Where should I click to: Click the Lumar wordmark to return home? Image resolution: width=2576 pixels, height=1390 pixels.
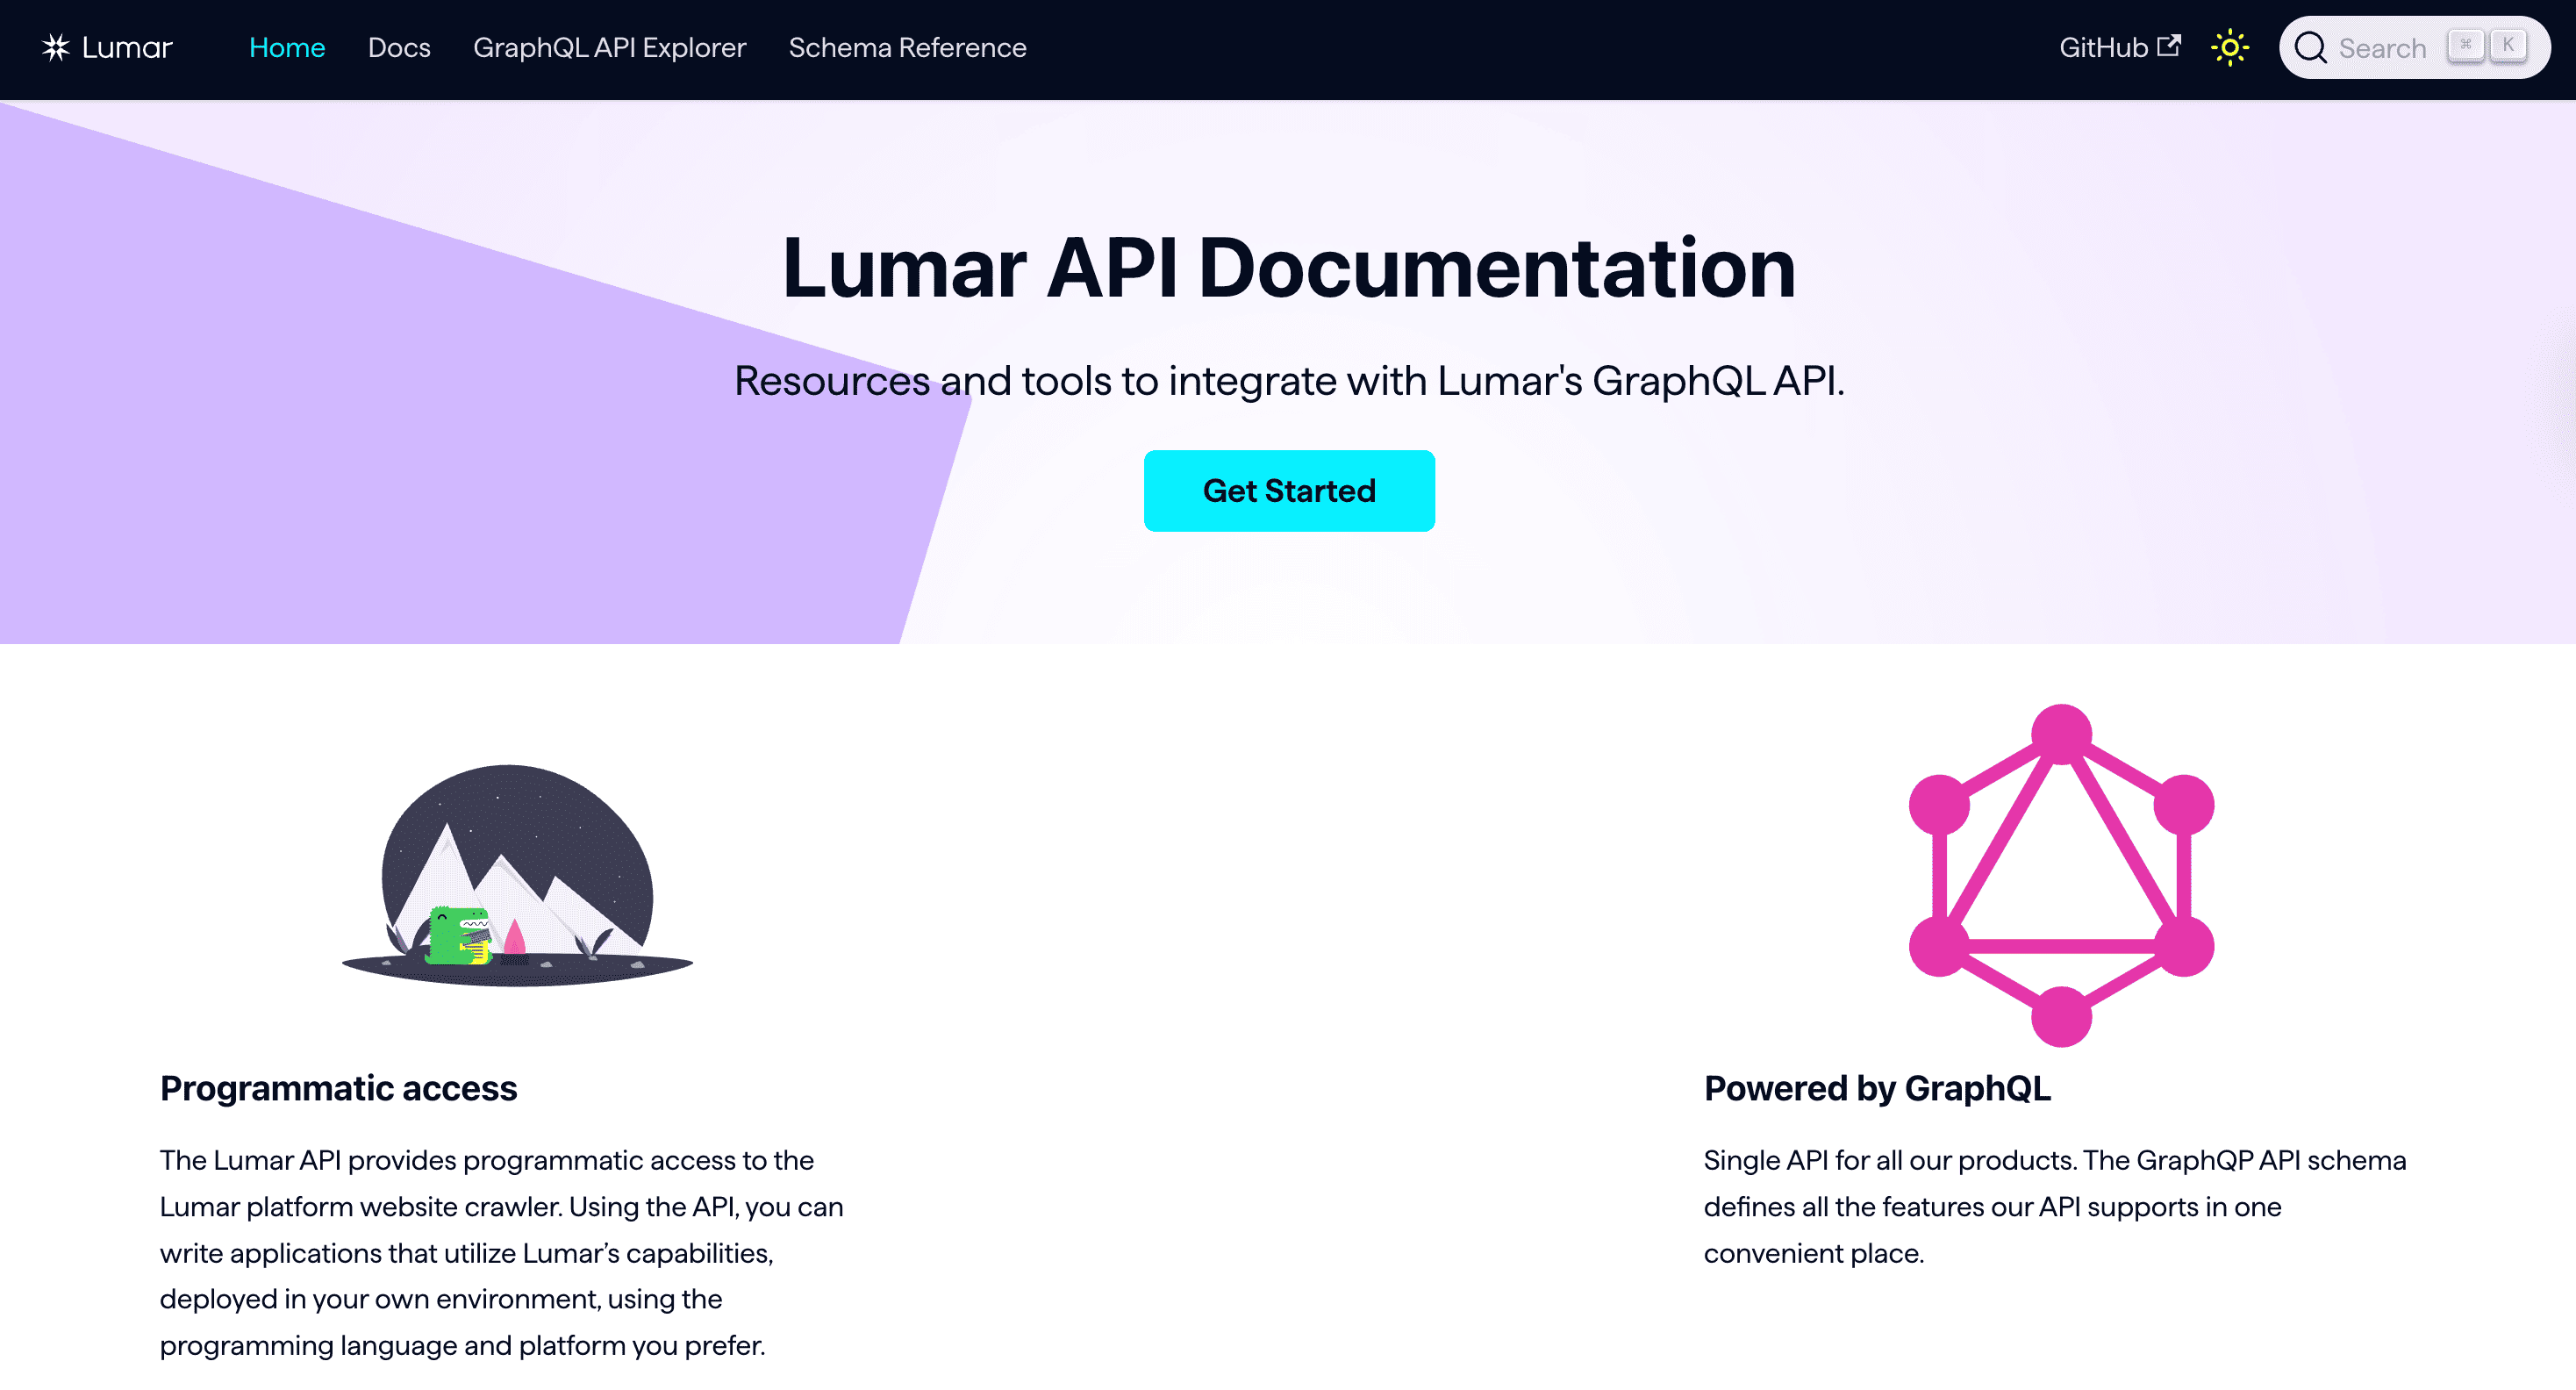(x=127, y=47)
